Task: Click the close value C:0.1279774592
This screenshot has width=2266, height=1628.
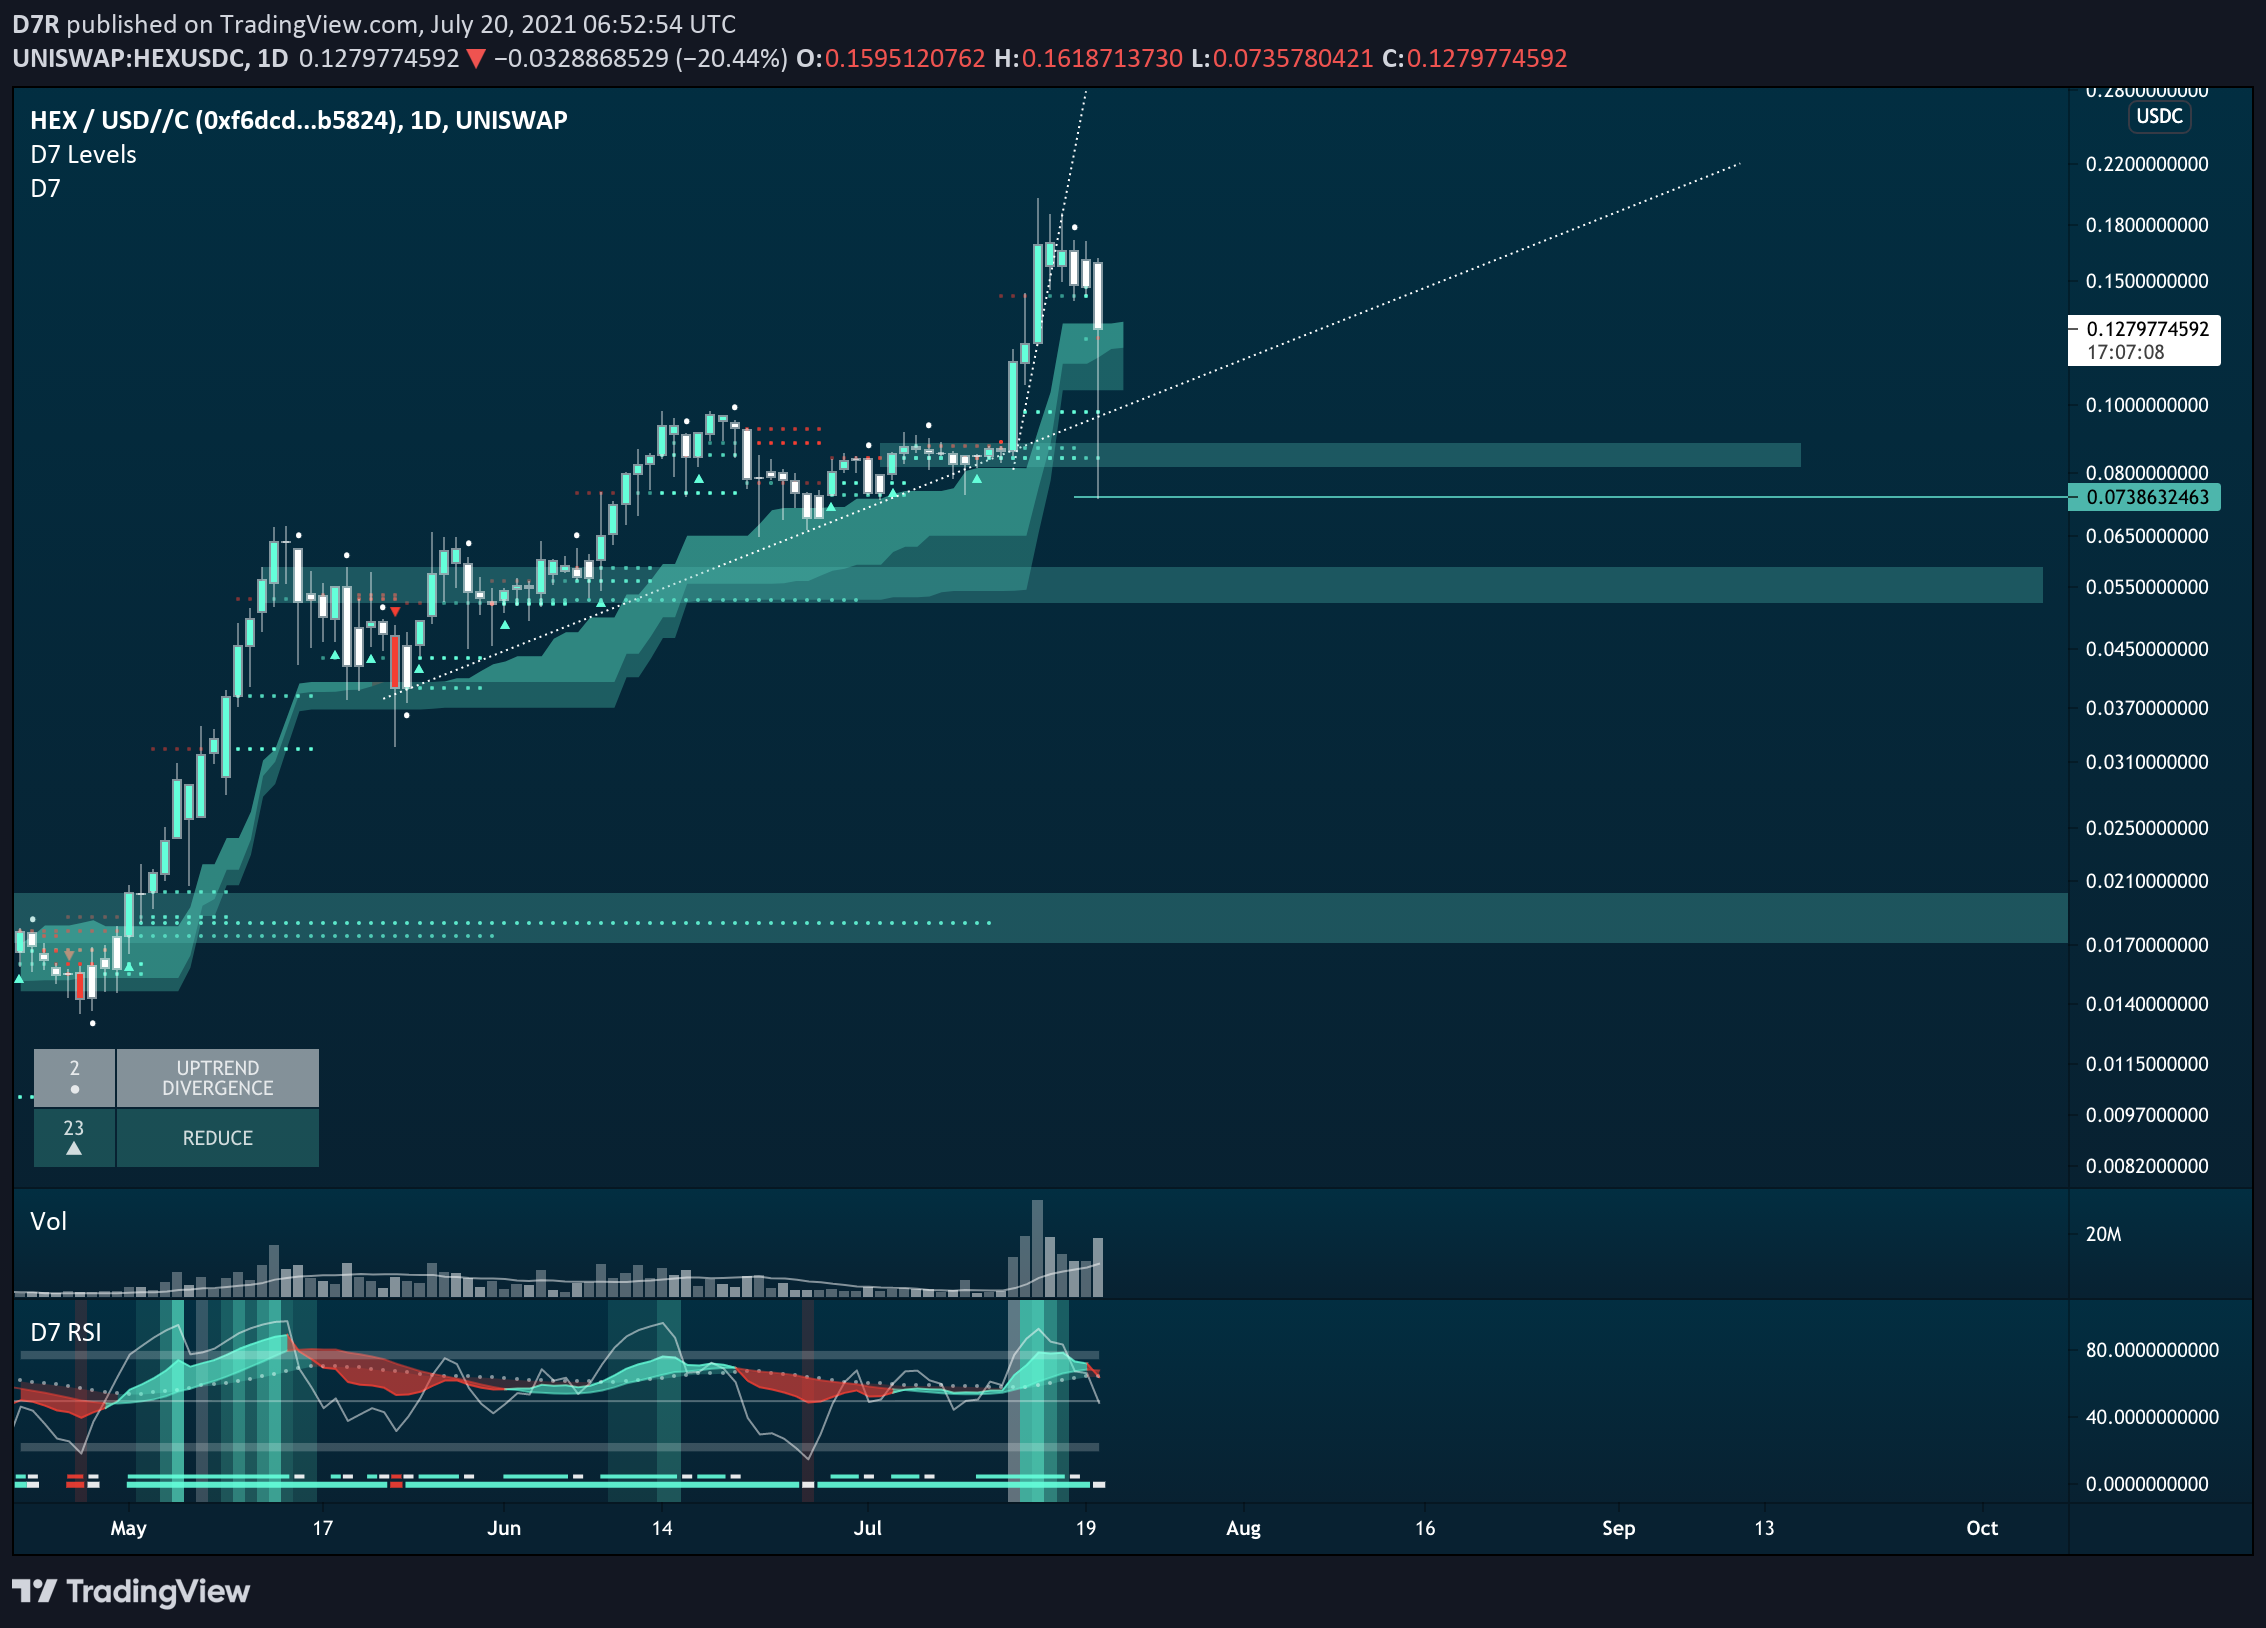Action: (1474, 58)
